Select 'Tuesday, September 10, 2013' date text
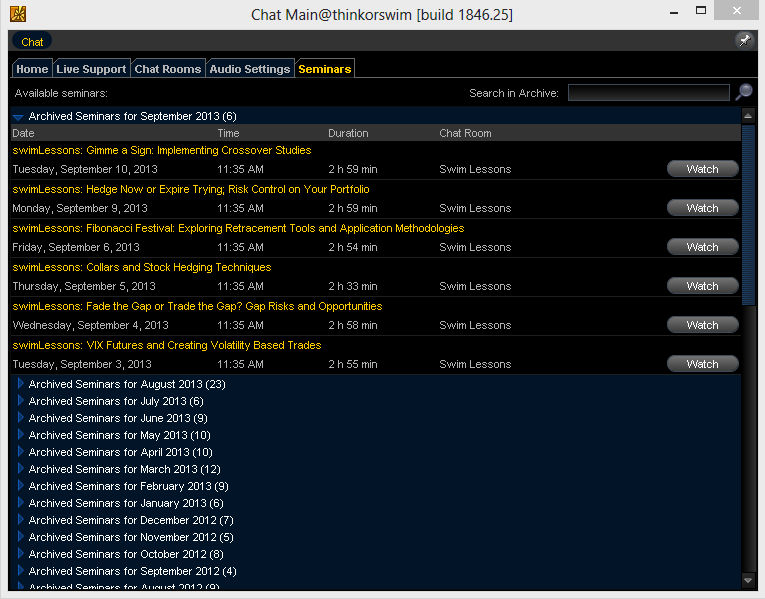This screenshot has height=599, width=765. coord(85,170)
